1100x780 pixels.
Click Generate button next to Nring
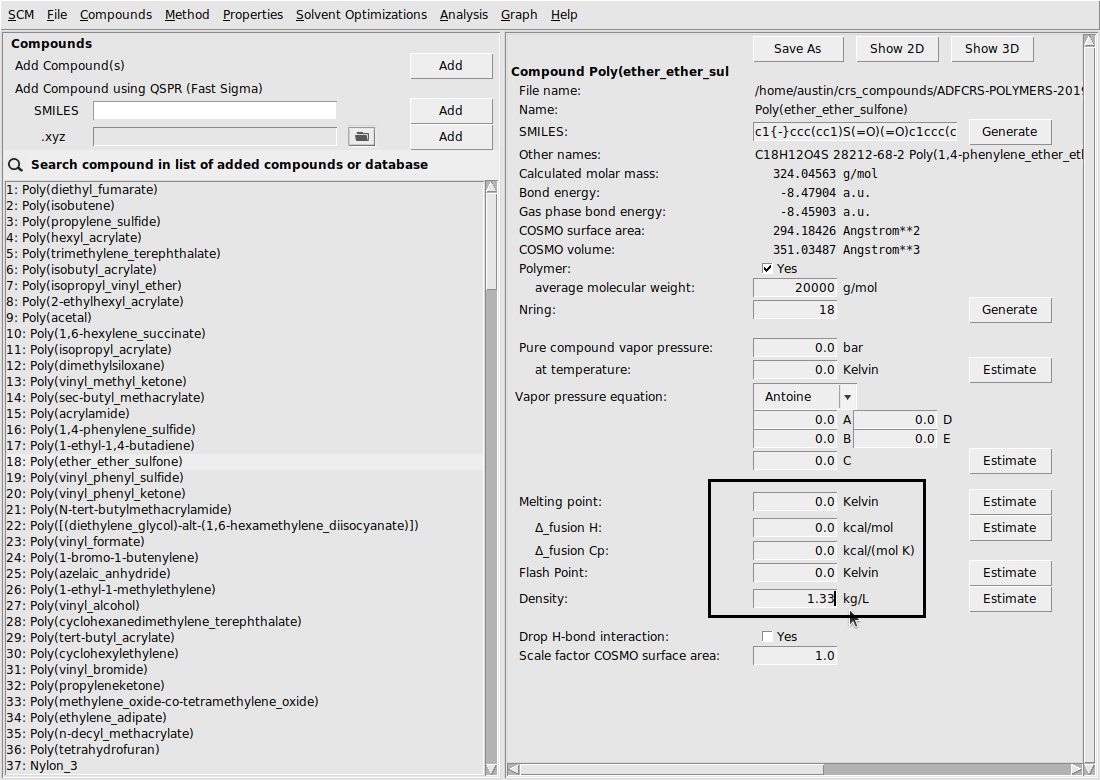(x=1010, y=309)
